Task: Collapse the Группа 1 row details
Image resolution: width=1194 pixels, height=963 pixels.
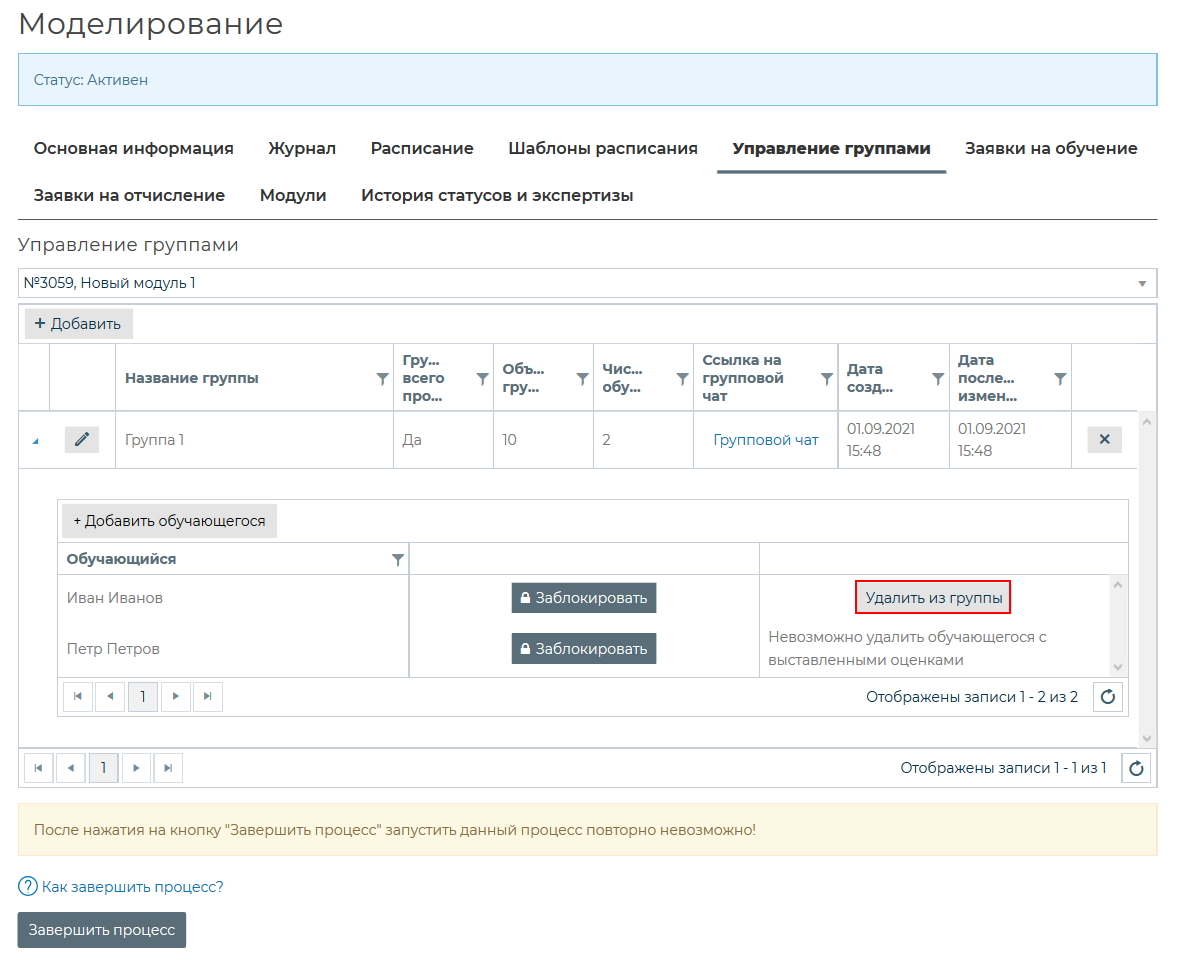Action: 36,441
